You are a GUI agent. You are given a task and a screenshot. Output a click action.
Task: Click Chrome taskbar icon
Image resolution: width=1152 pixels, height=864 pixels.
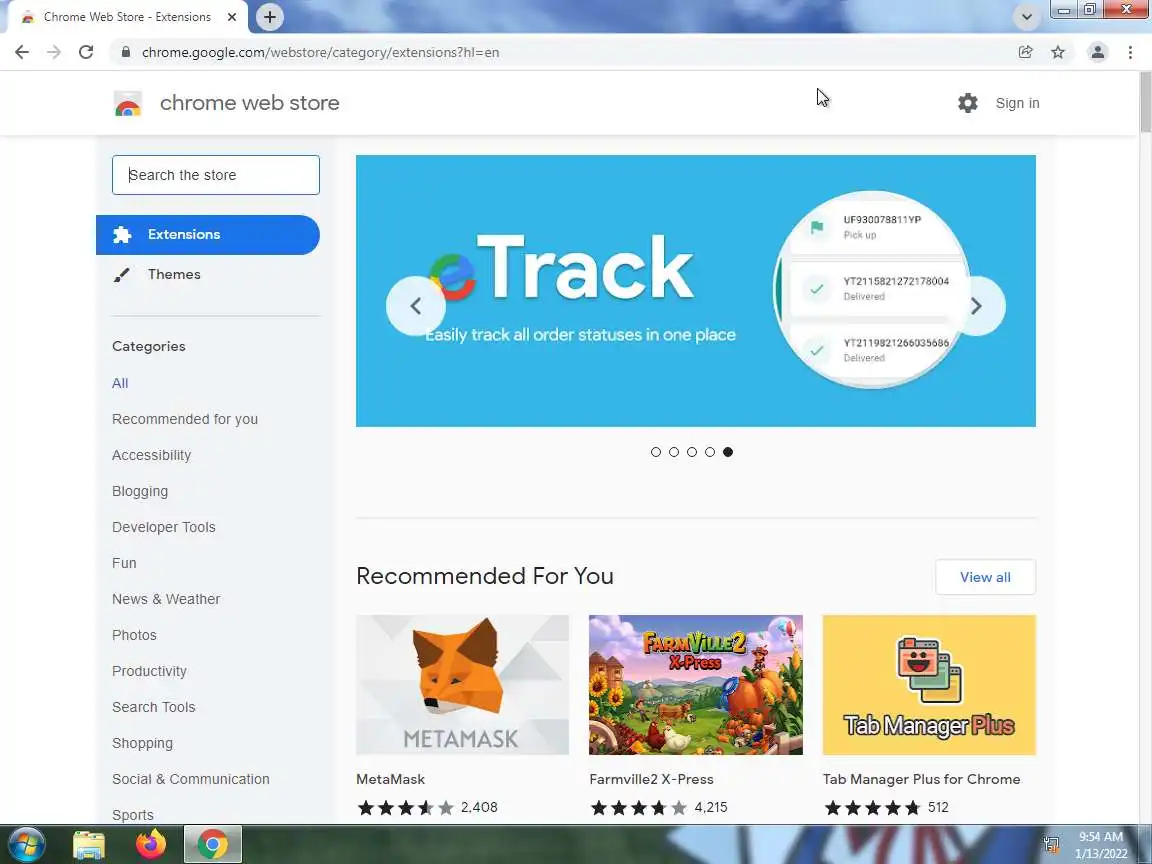(212, 845)
